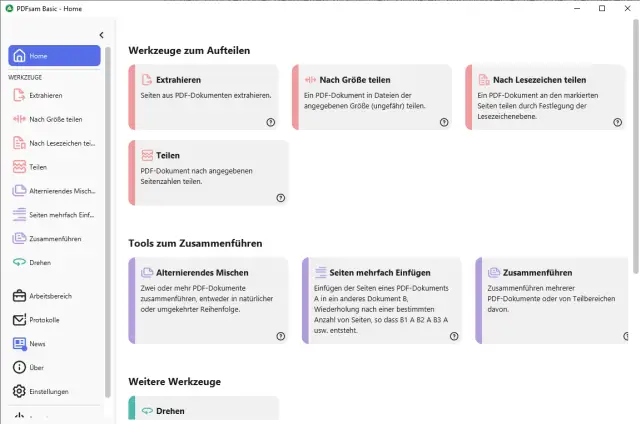The image size is (640, 424).
Task: Click help icon on Zusammenführen card
Action: pos(616,336)
